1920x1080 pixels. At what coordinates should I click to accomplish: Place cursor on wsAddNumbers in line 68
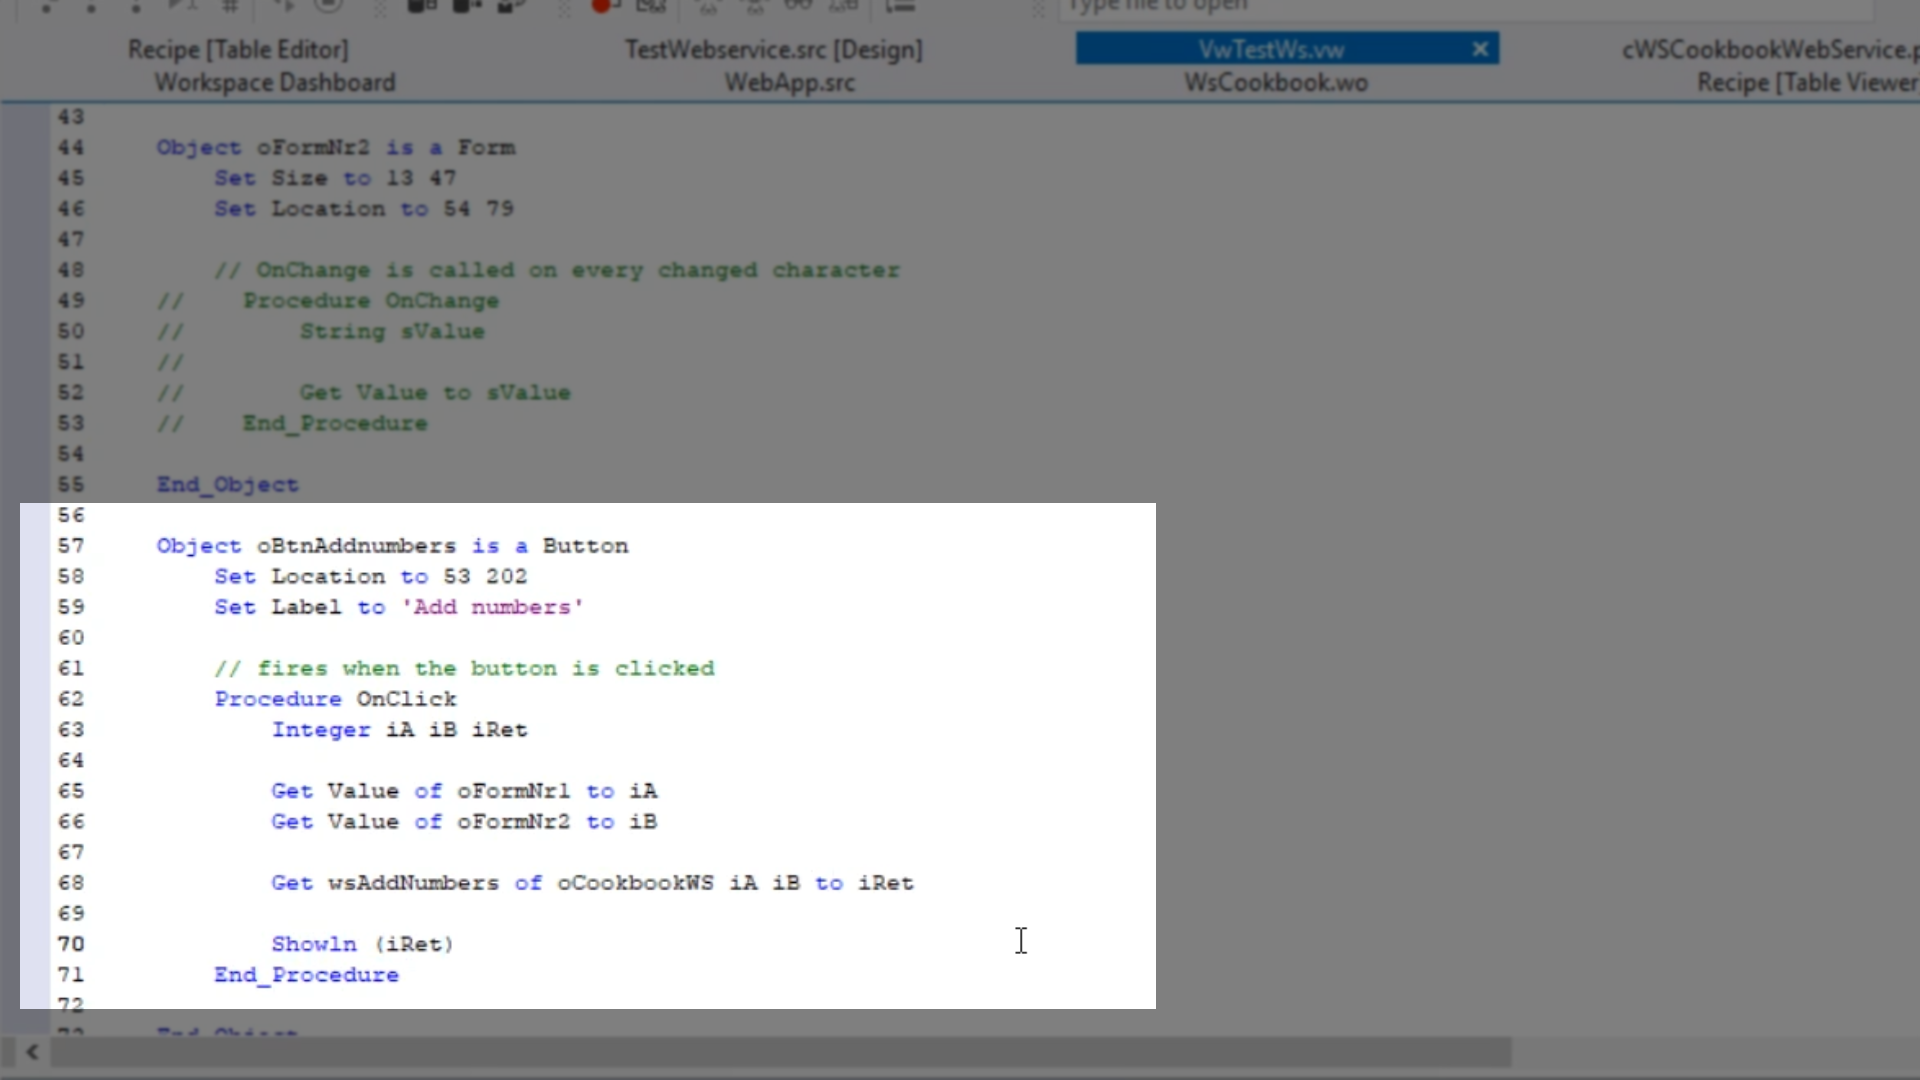413,883
